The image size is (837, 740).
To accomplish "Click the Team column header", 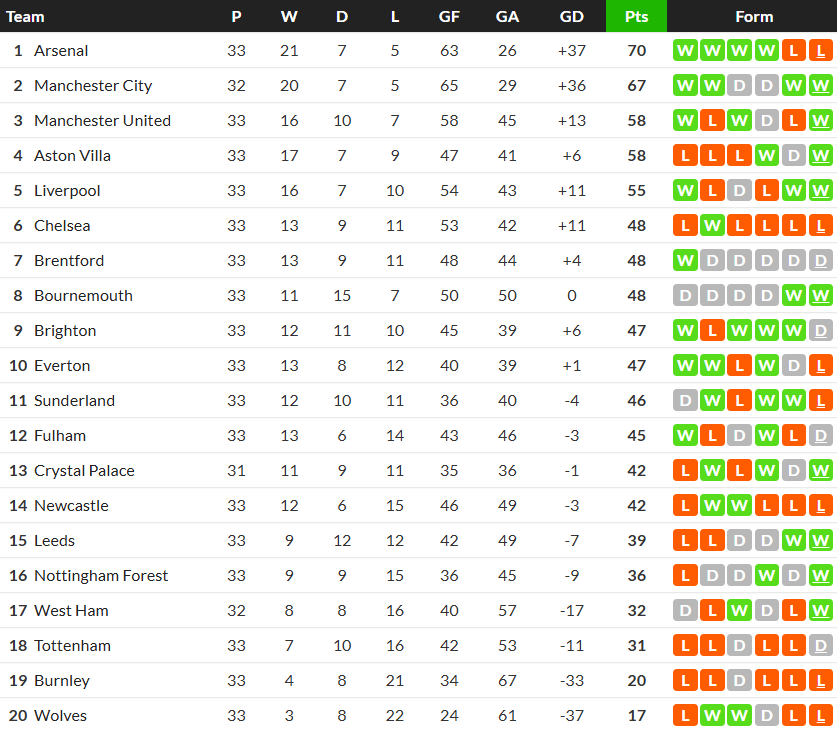I will click(25, 16).
